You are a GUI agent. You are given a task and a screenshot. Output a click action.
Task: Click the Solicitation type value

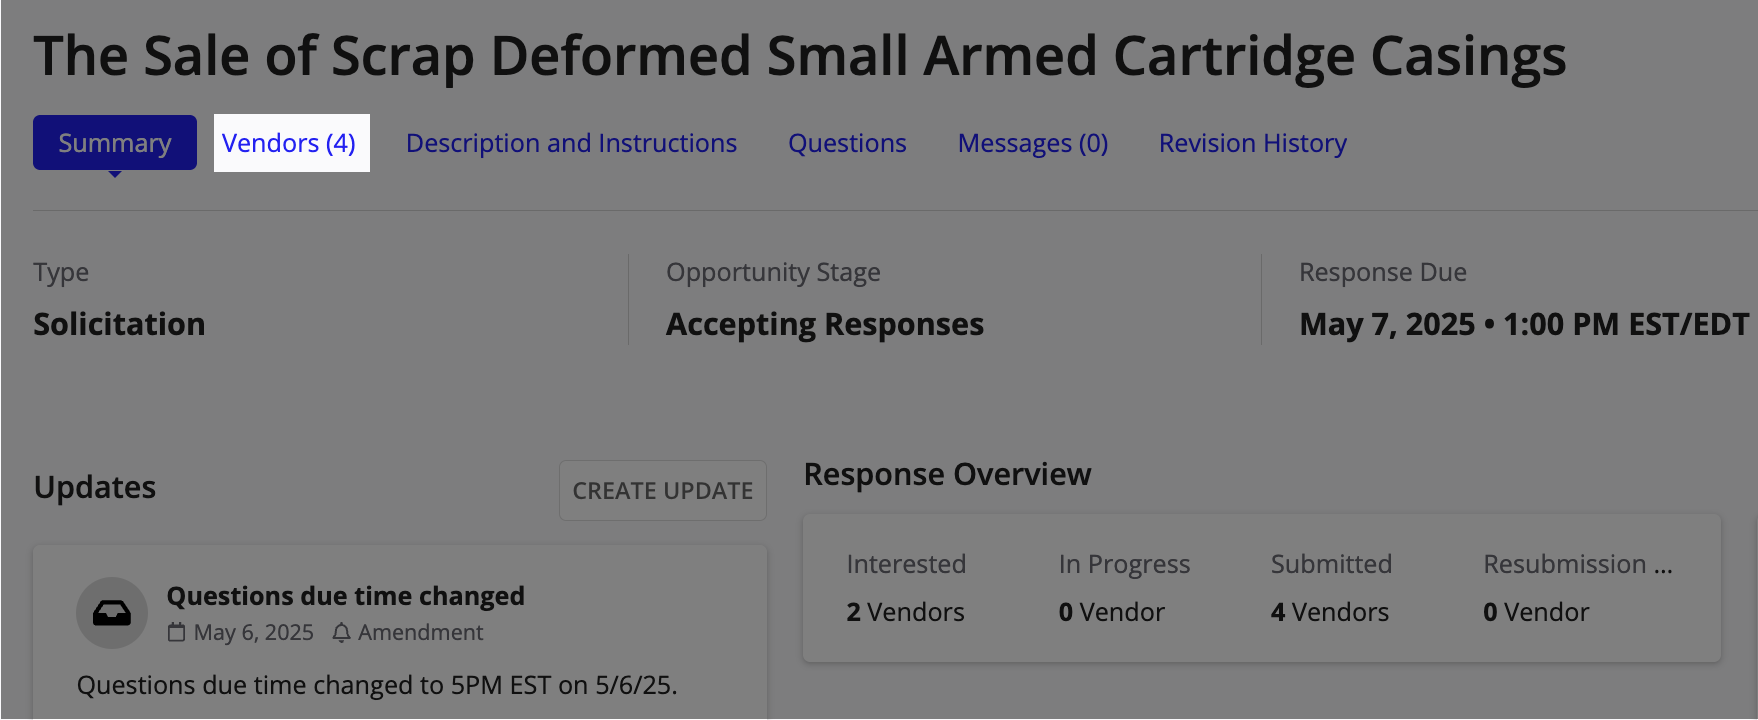tap(119, 324)
